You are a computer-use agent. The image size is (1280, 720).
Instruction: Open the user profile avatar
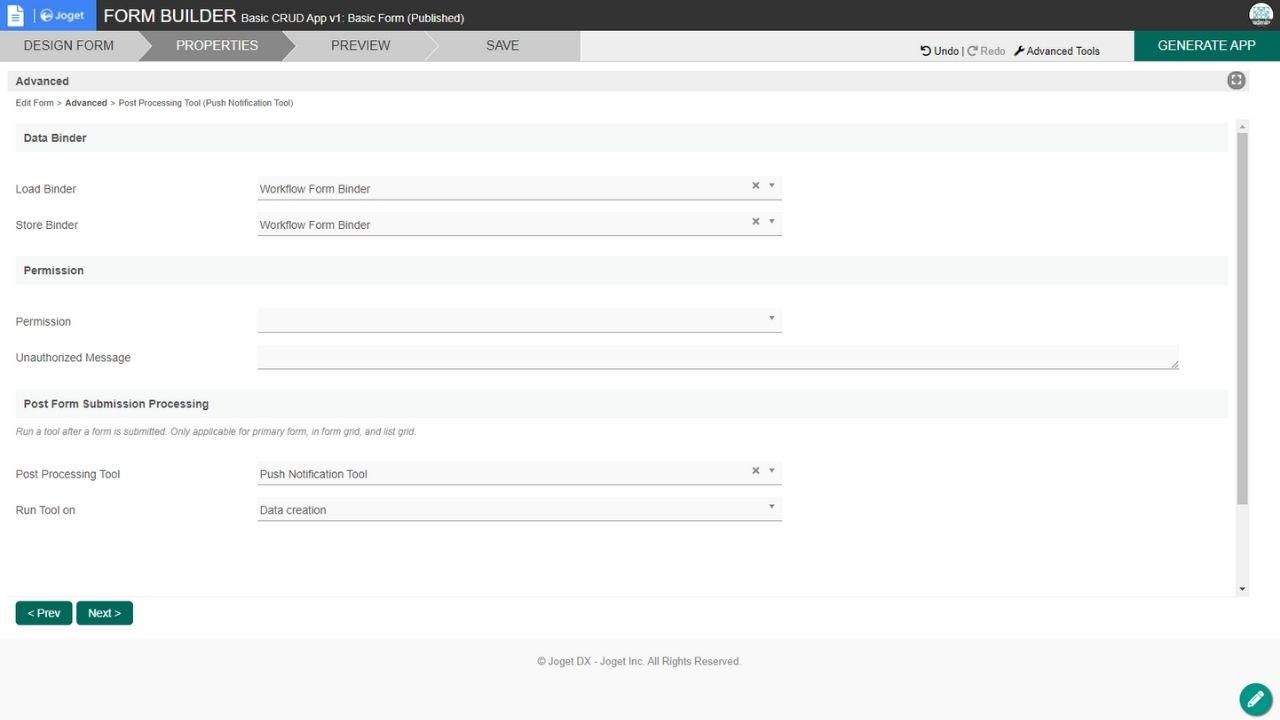coord(1260,15)
